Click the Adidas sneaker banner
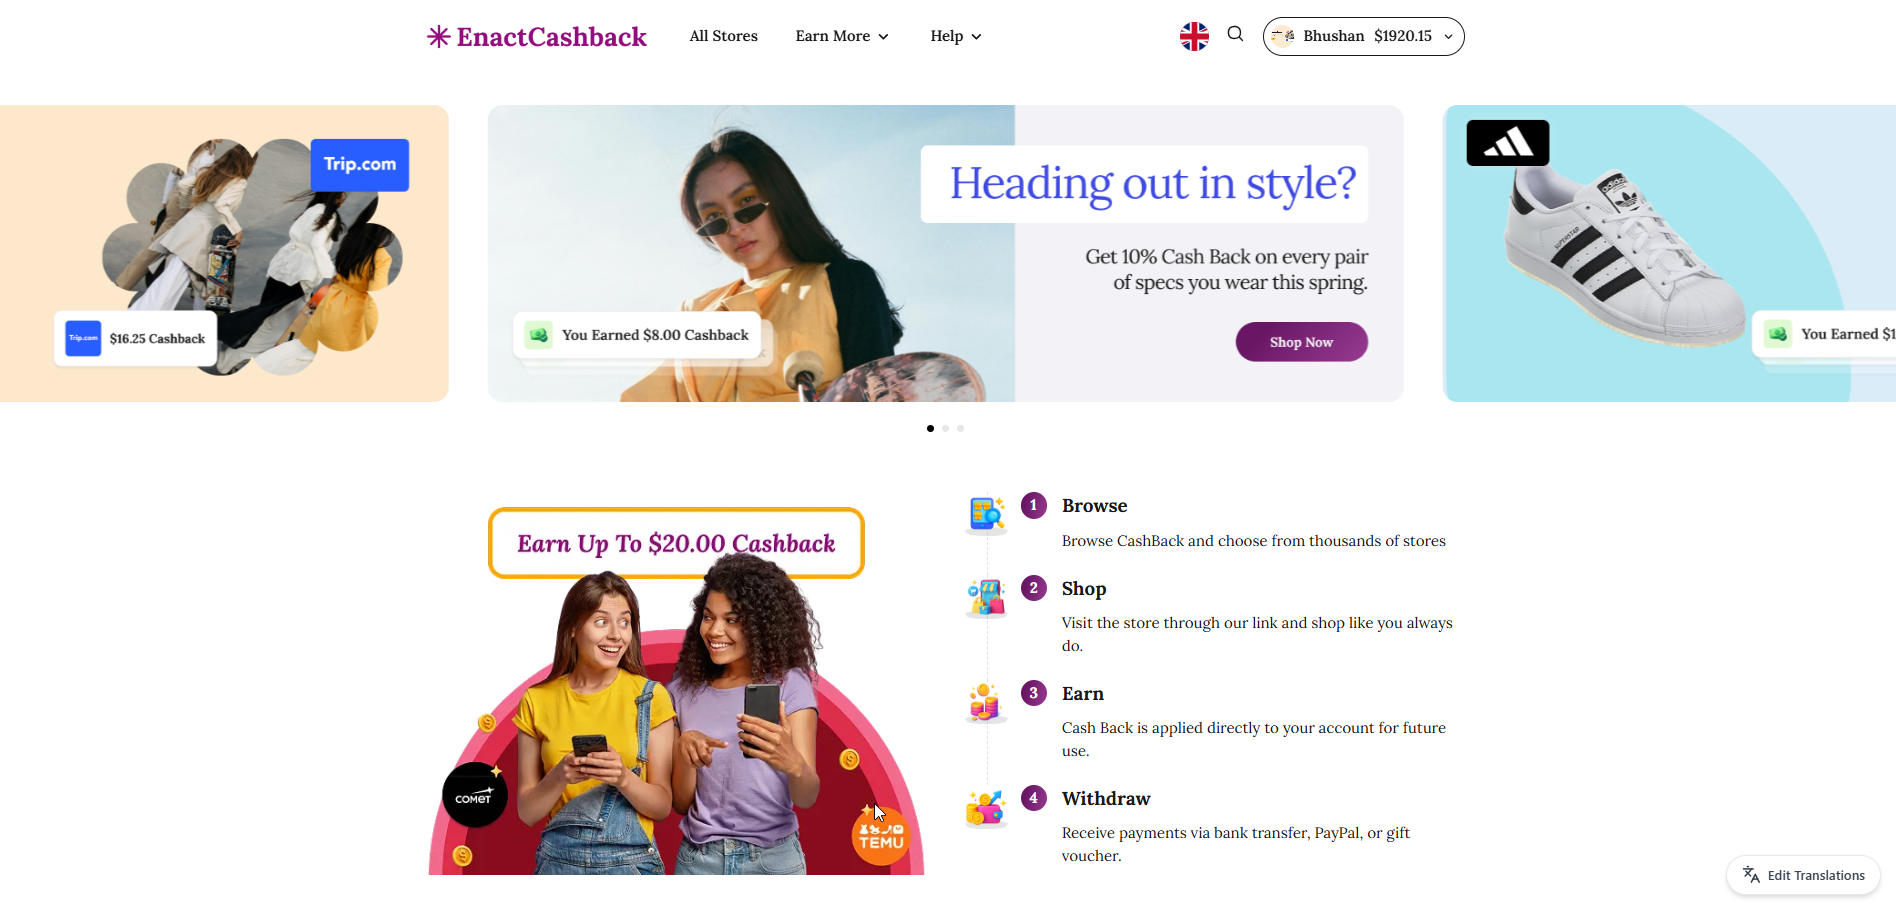The width and height of the screenshot is (1896, 904). [x=1669, y=253]
